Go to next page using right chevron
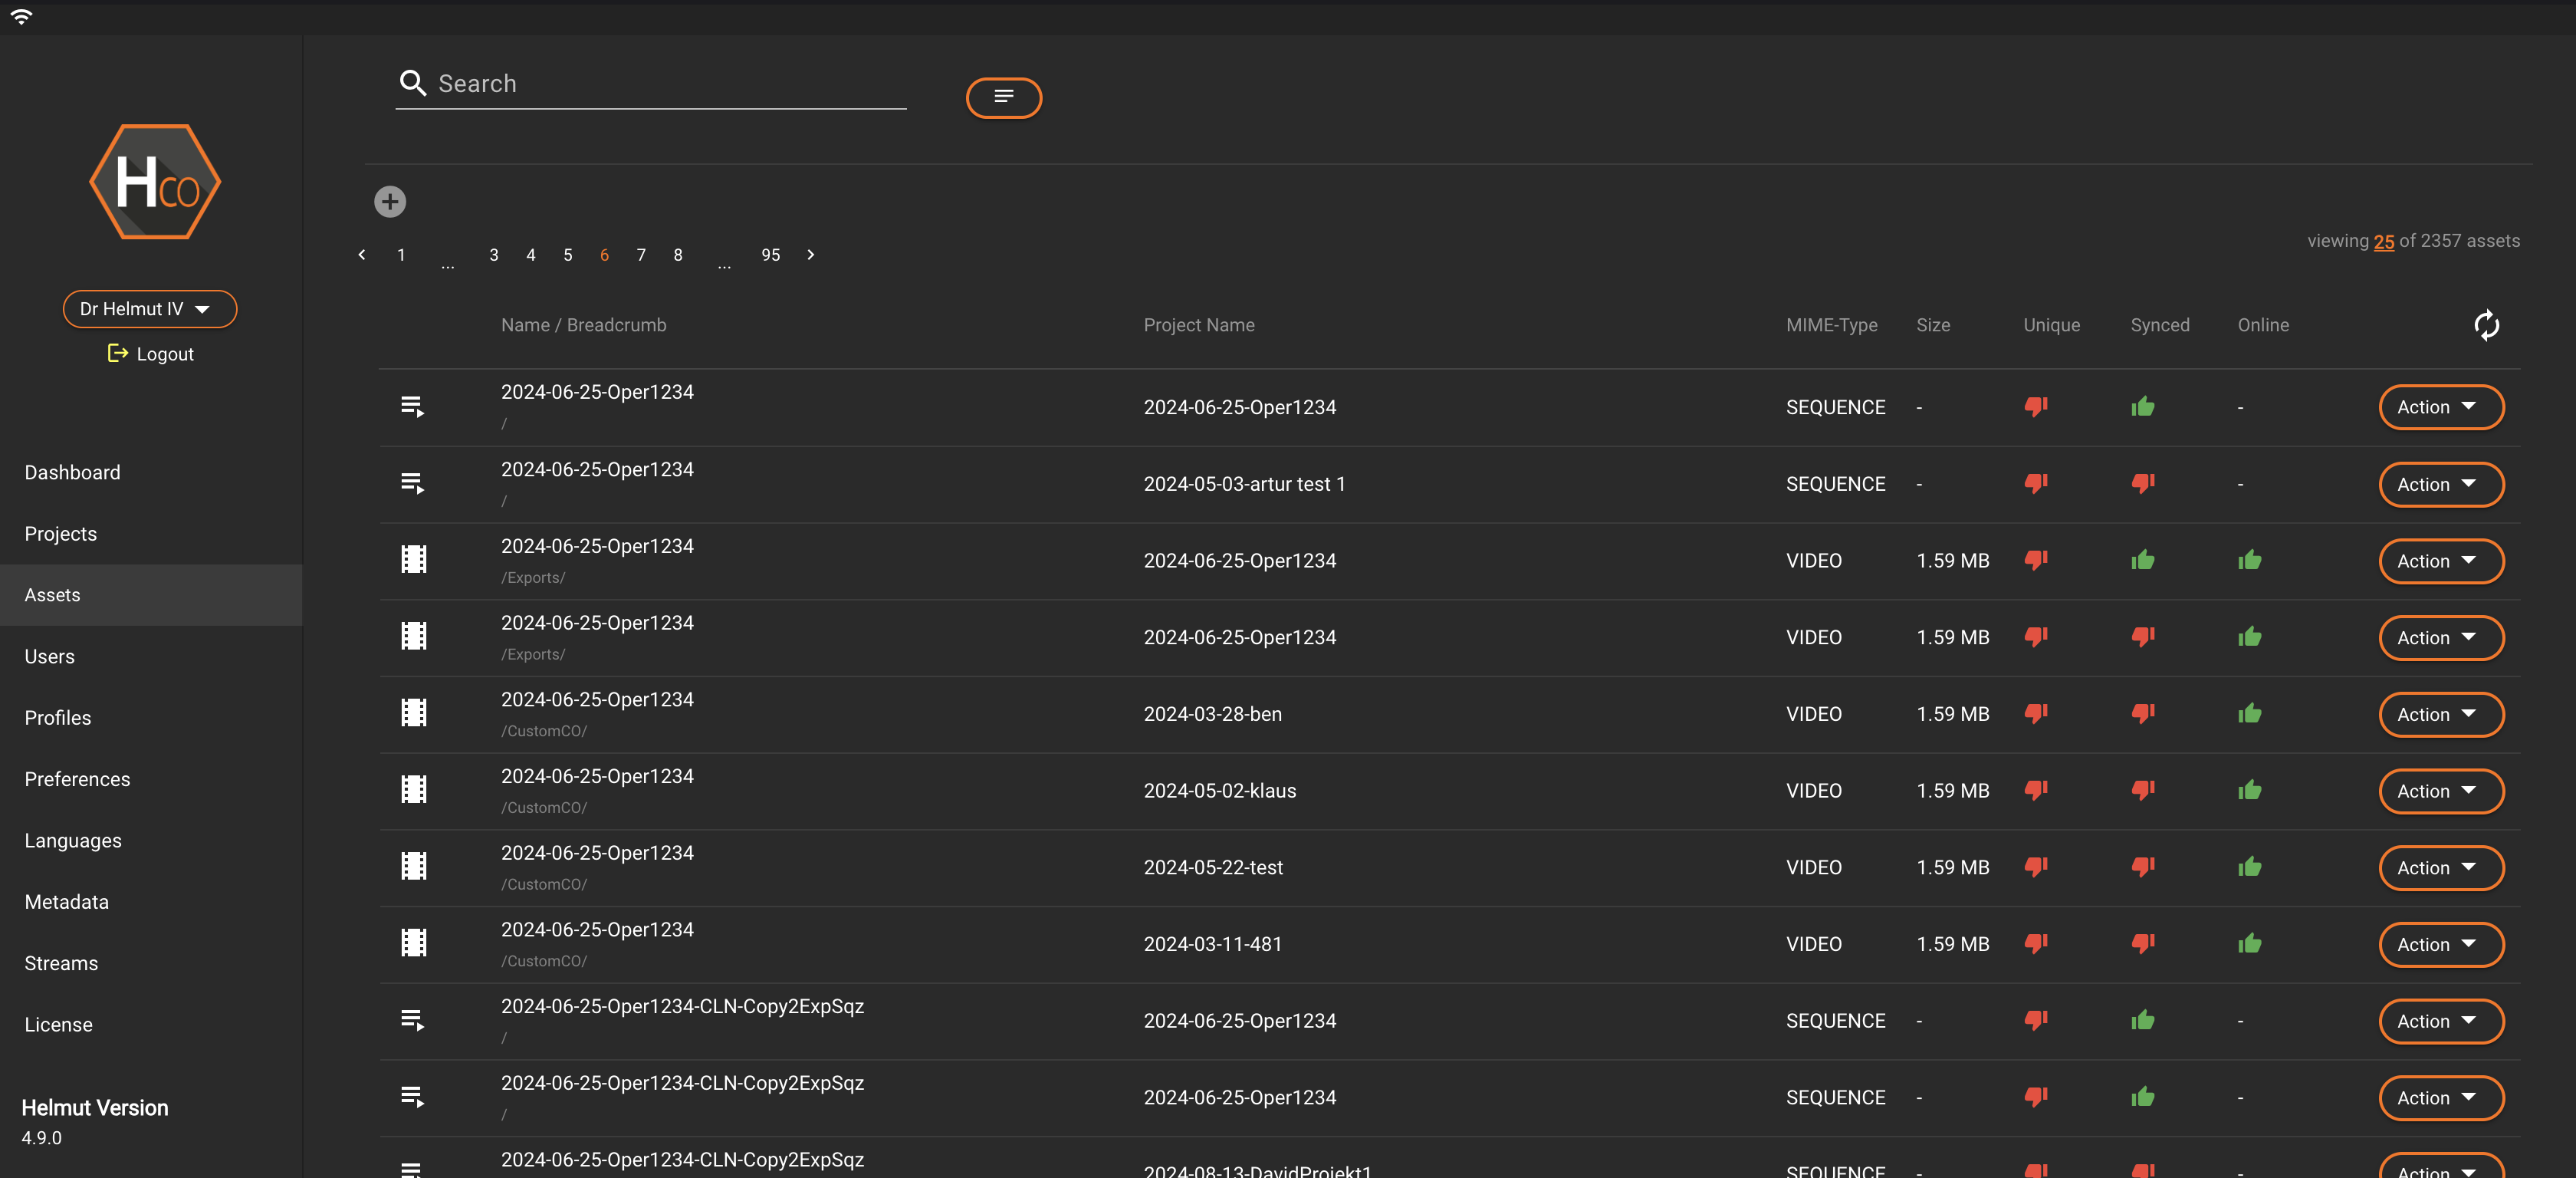2576x1178 pixels. (810, 255)
